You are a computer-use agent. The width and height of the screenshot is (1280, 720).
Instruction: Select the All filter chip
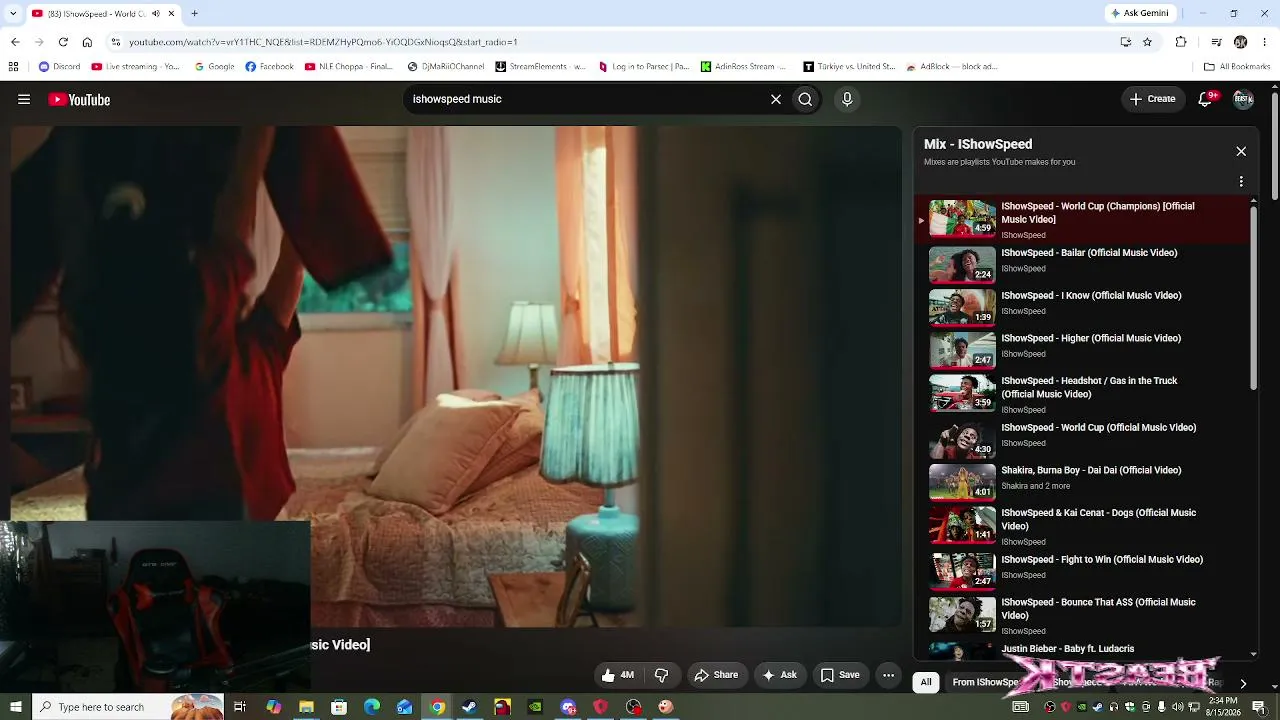[x=926, y=682]
